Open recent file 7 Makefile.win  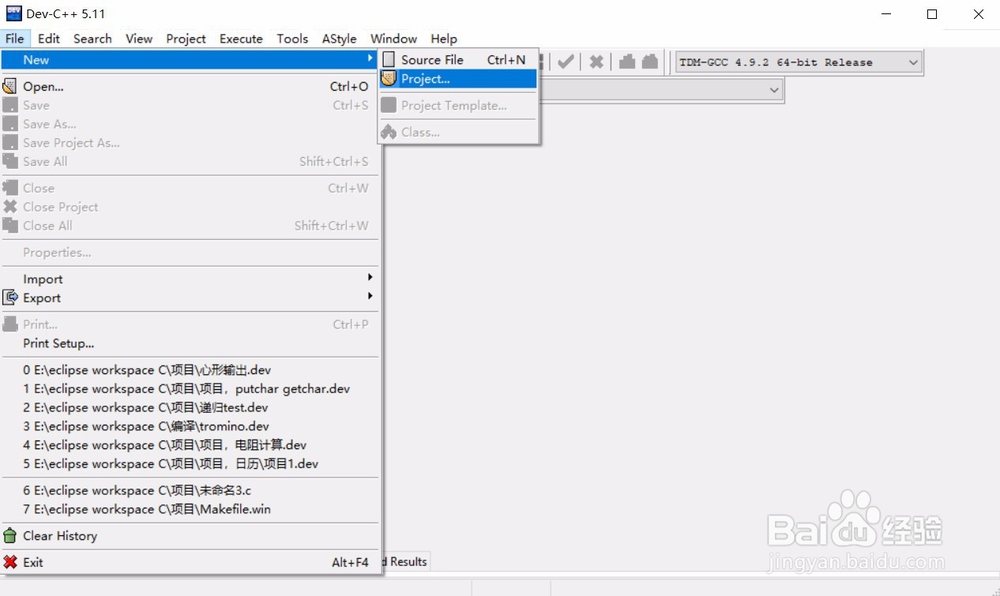(x=189, y=509)
